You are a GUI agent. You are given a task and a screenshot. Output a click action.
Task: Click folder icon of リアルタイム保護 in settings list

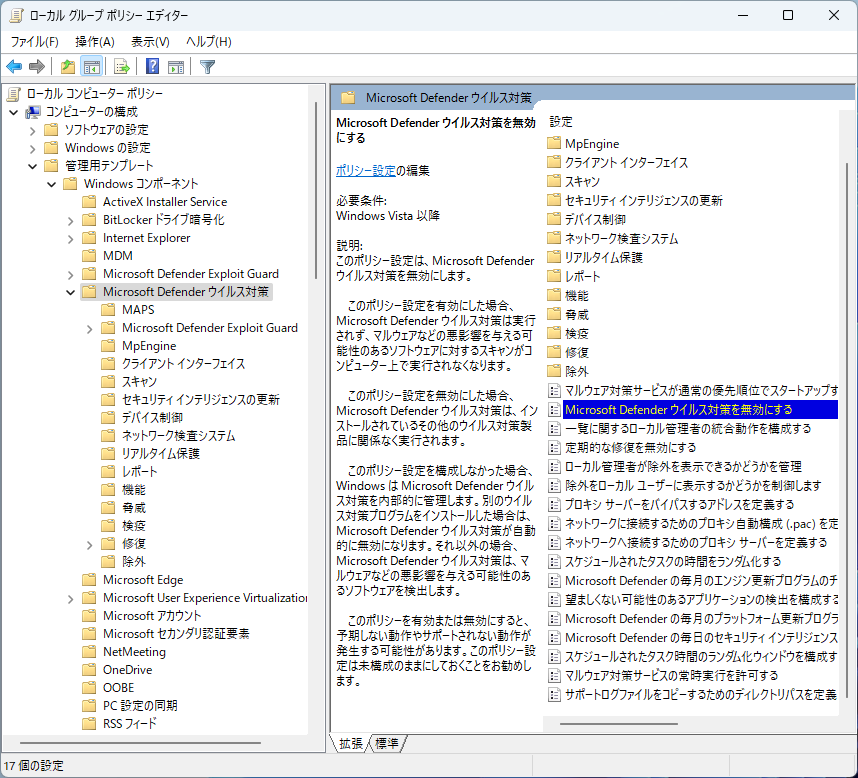pyautogui.click(x=554, y=257)
